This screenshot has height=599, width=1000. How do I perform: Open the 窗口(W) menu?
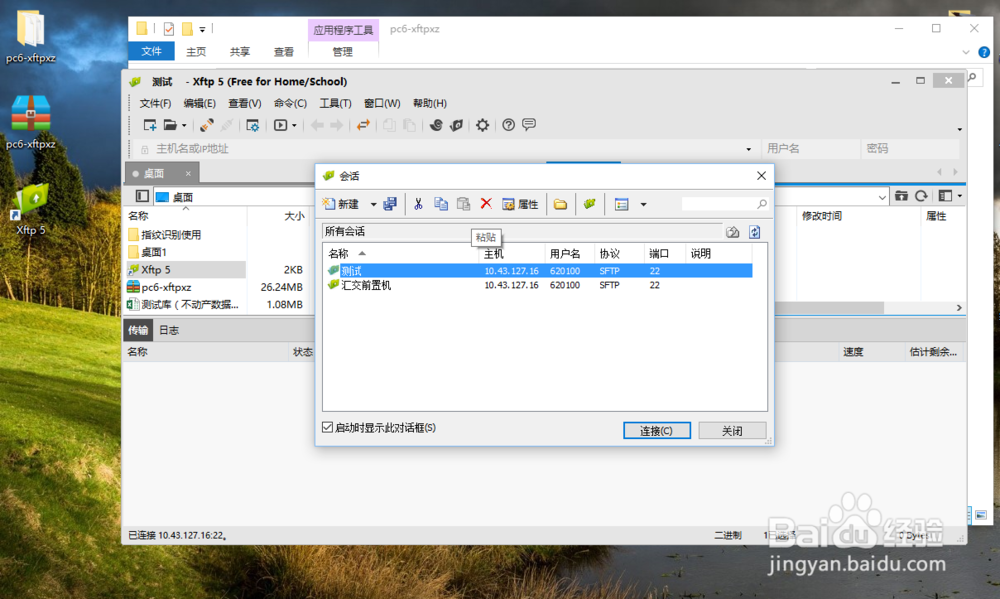pos(382,103)
